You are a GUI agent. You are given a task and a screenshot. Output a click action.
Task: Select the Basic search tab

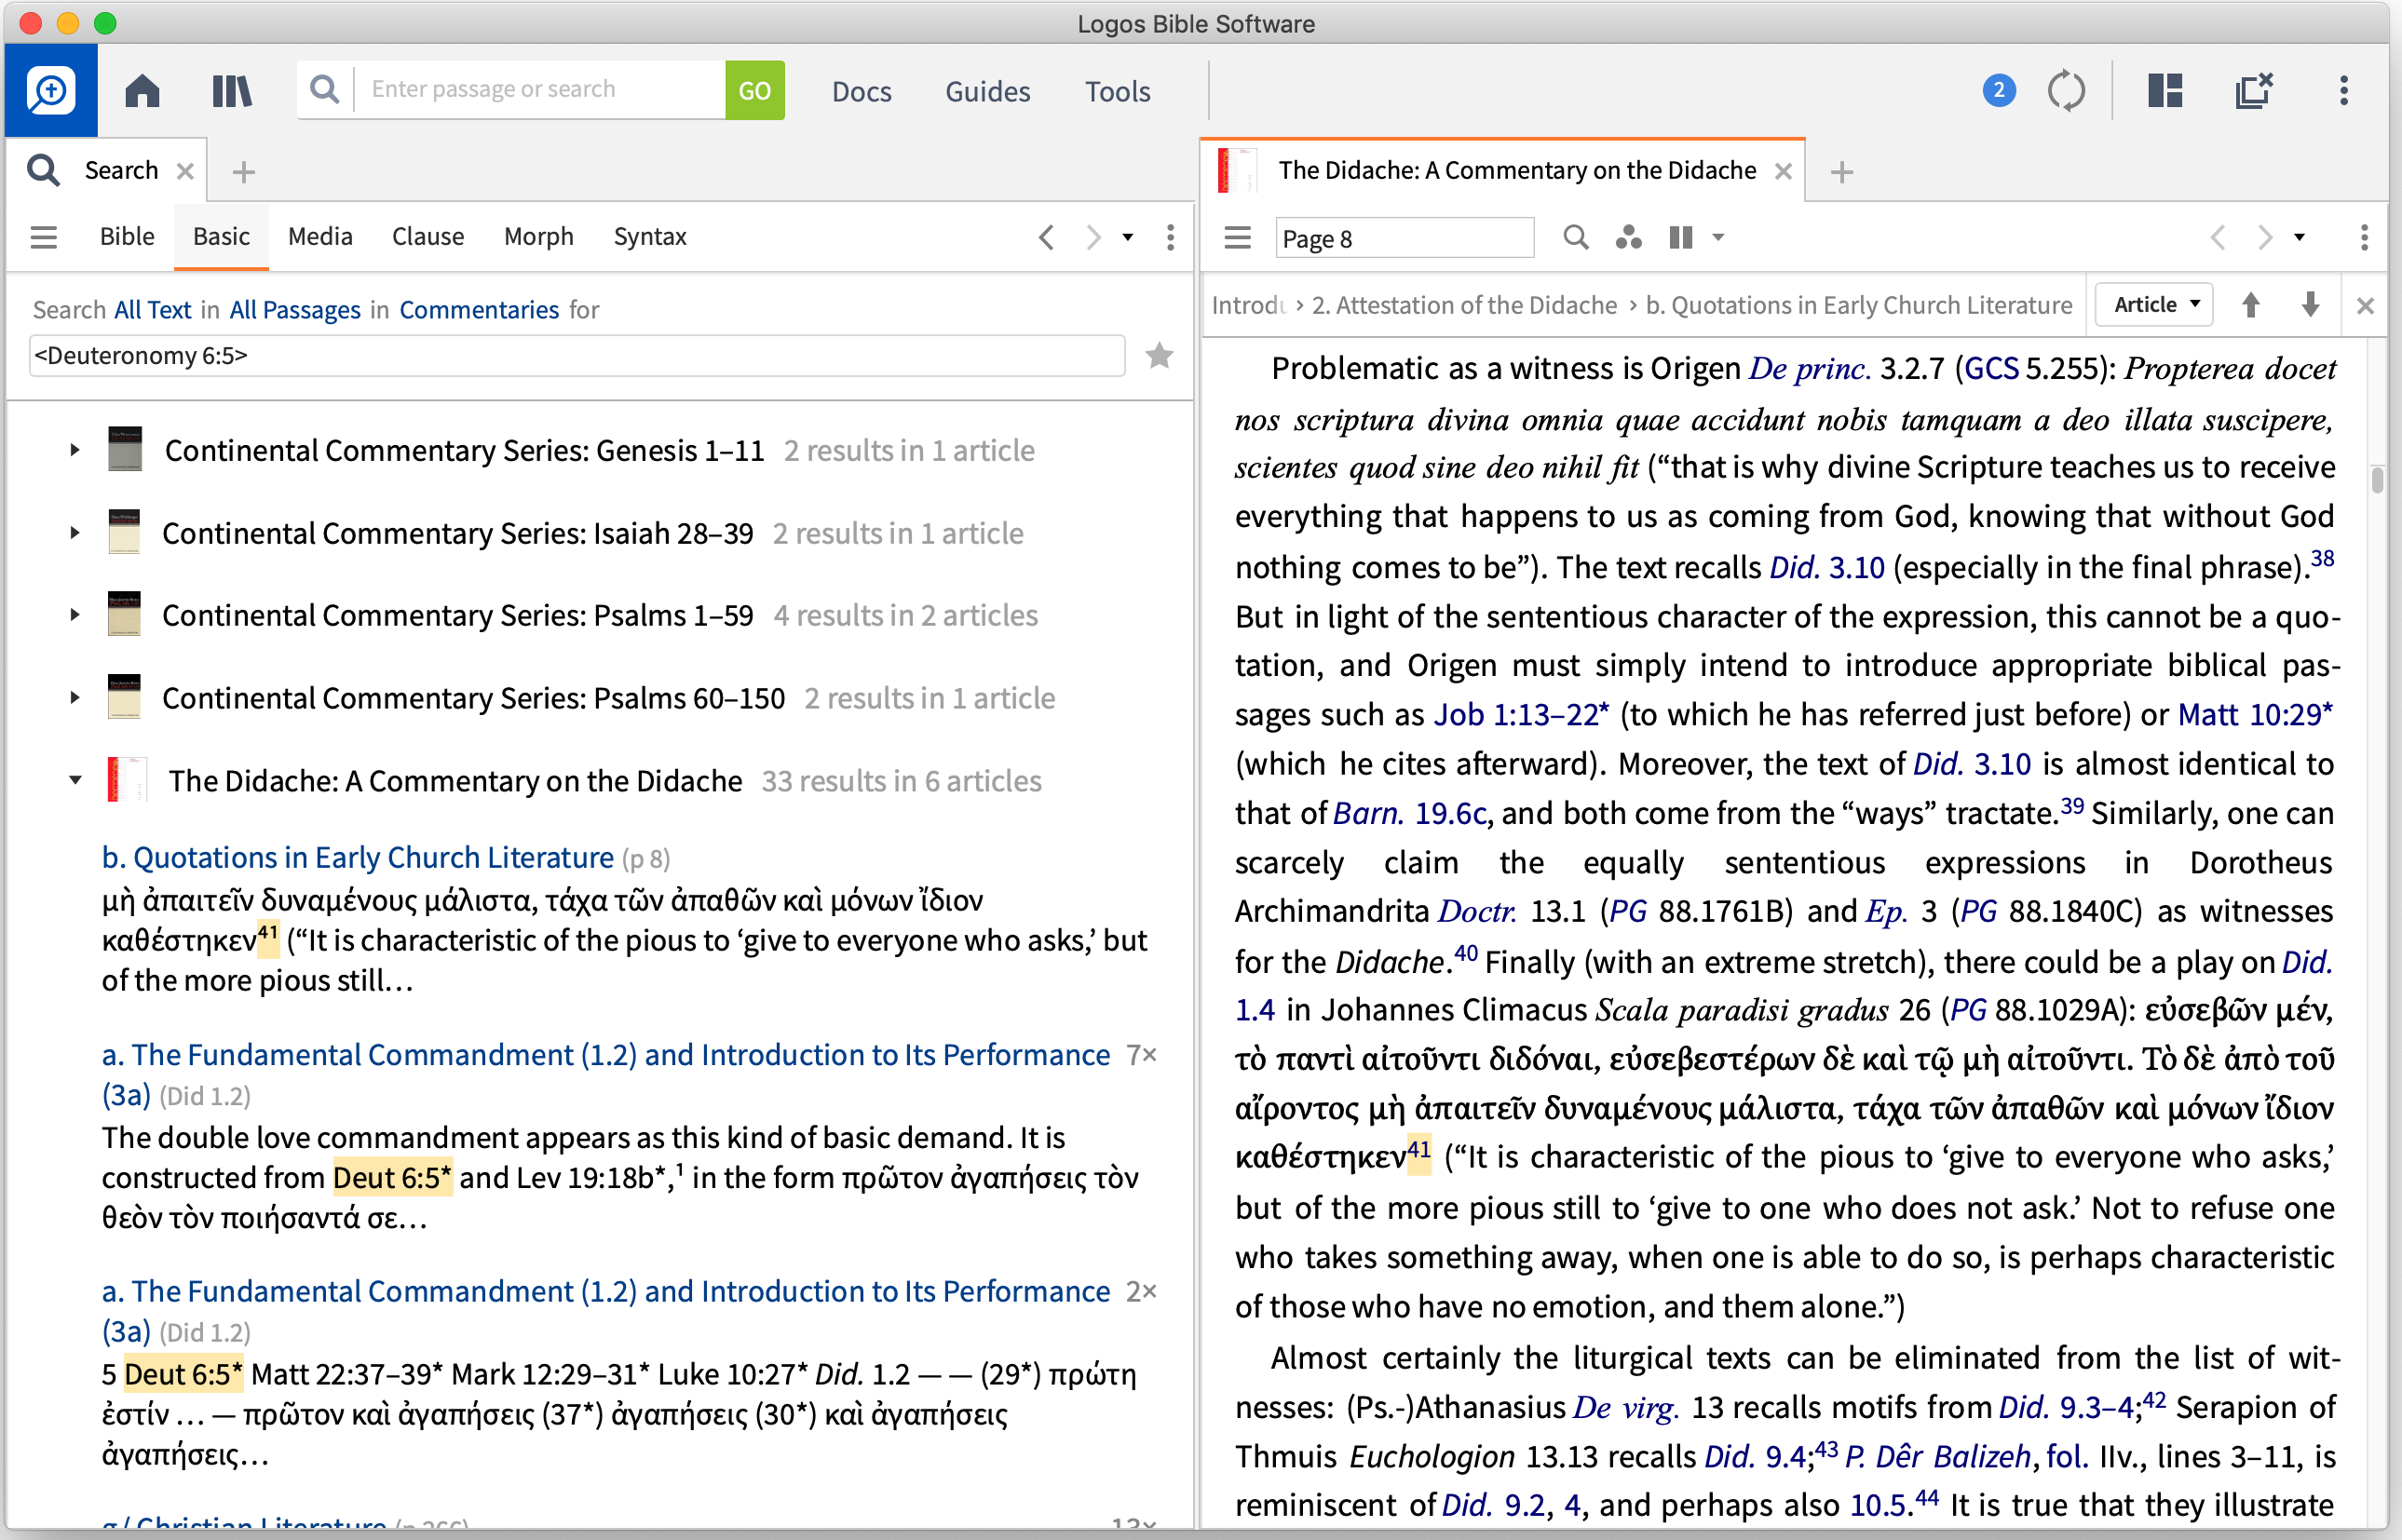pos(221,237)
